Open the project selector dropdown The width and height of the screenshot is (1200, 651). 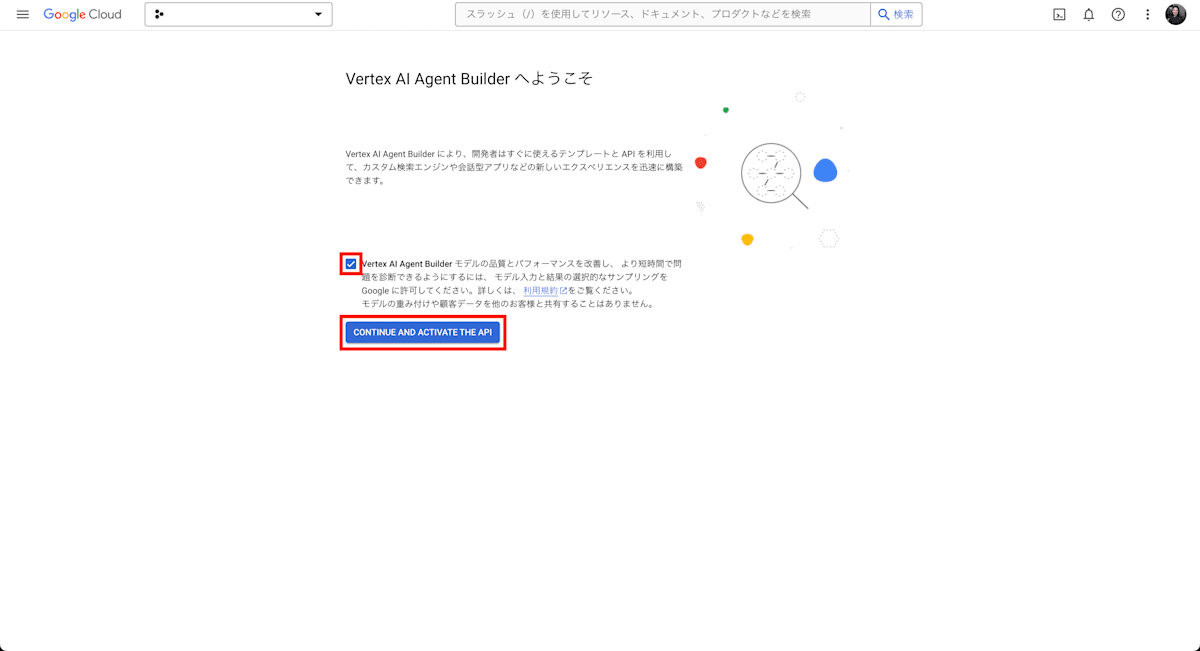238,14
